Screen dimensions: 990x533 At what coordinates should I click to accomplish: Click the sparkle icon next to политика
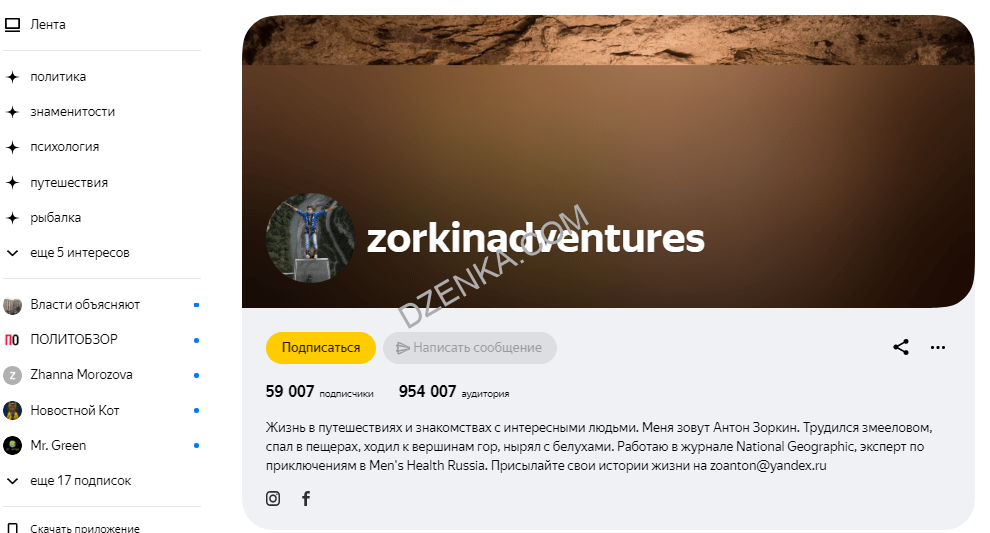point(13,77)
